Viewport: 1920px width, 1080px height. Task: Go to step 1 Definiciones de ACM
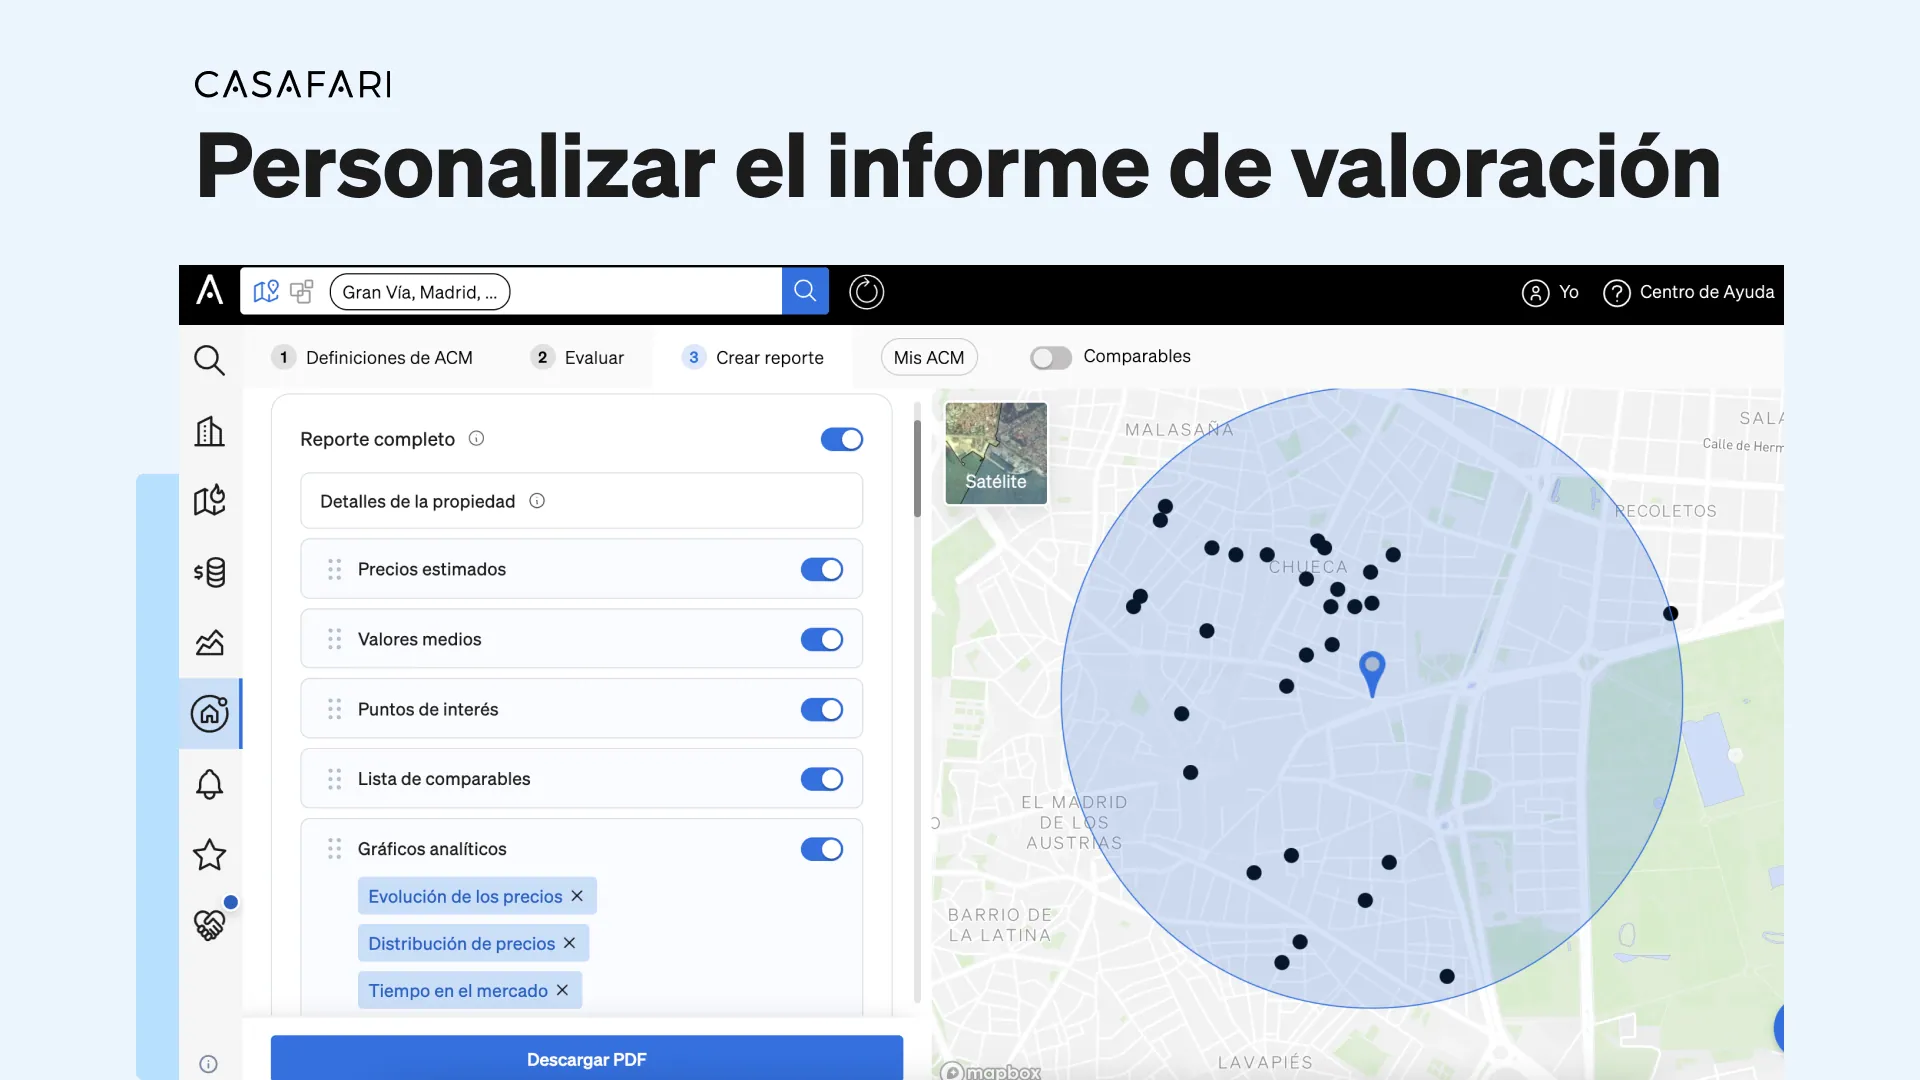pos(372,357)
